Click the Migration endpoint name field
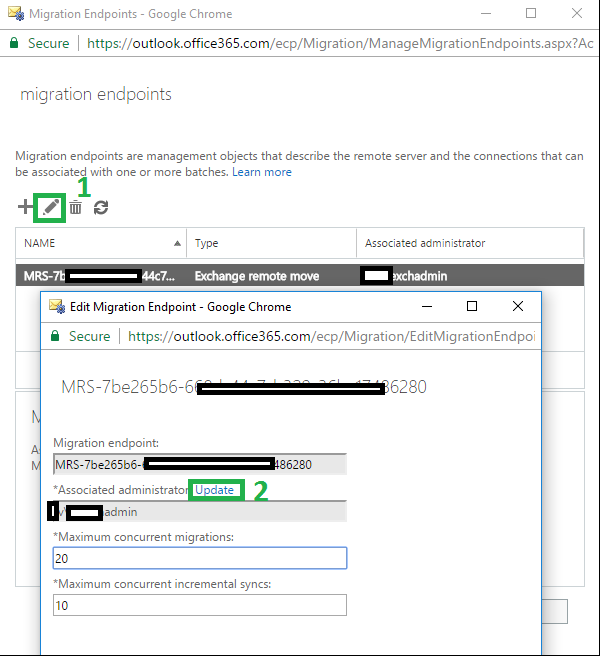 tap(200, 464)
